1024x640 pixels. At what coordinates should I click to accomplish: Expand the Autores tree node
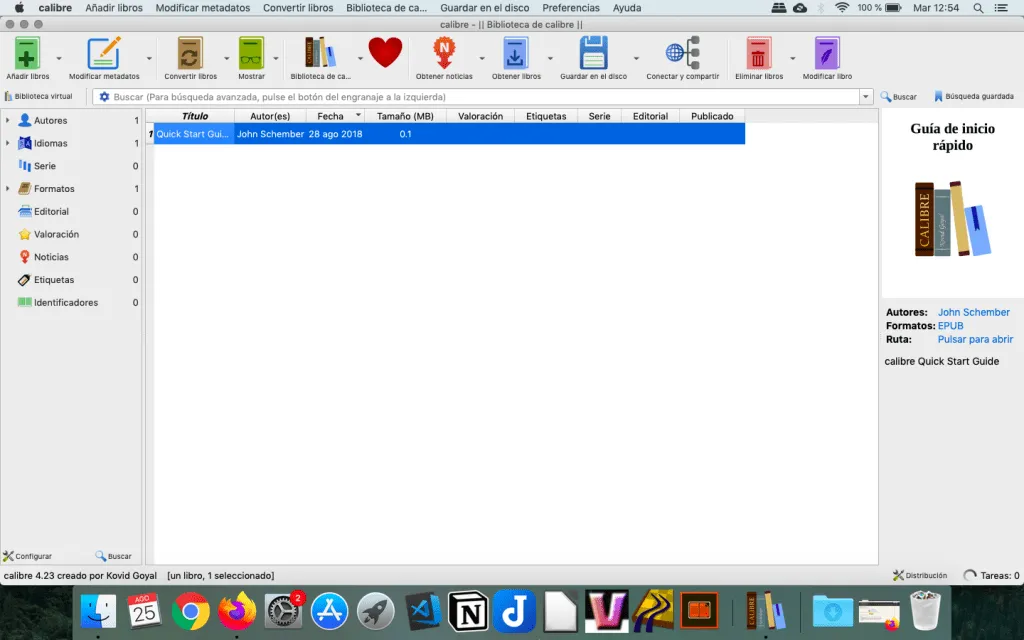tap(7, 120)
